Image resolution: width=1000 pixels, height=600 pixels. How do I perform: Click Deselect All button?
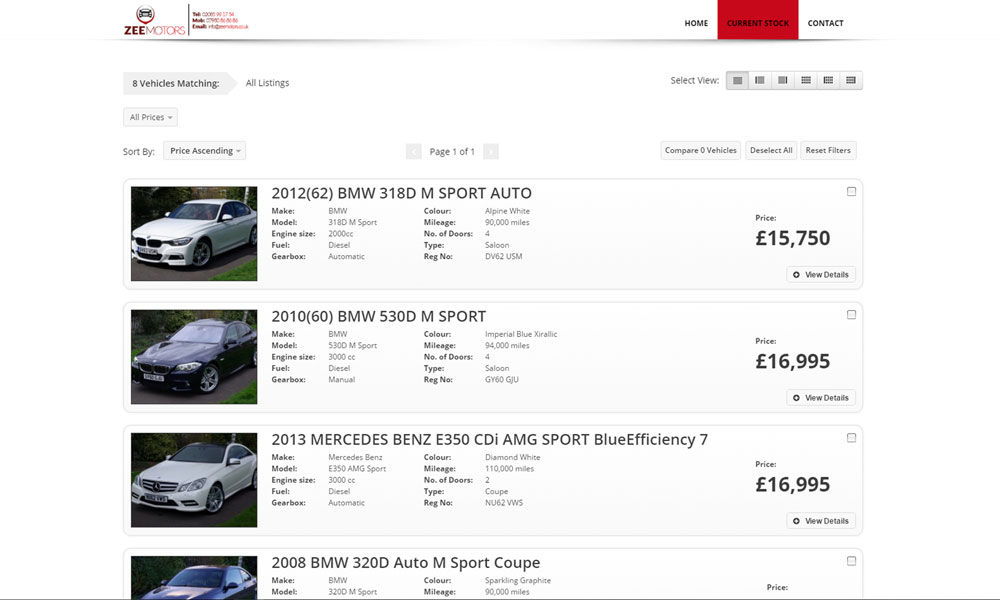click(771, 150)
